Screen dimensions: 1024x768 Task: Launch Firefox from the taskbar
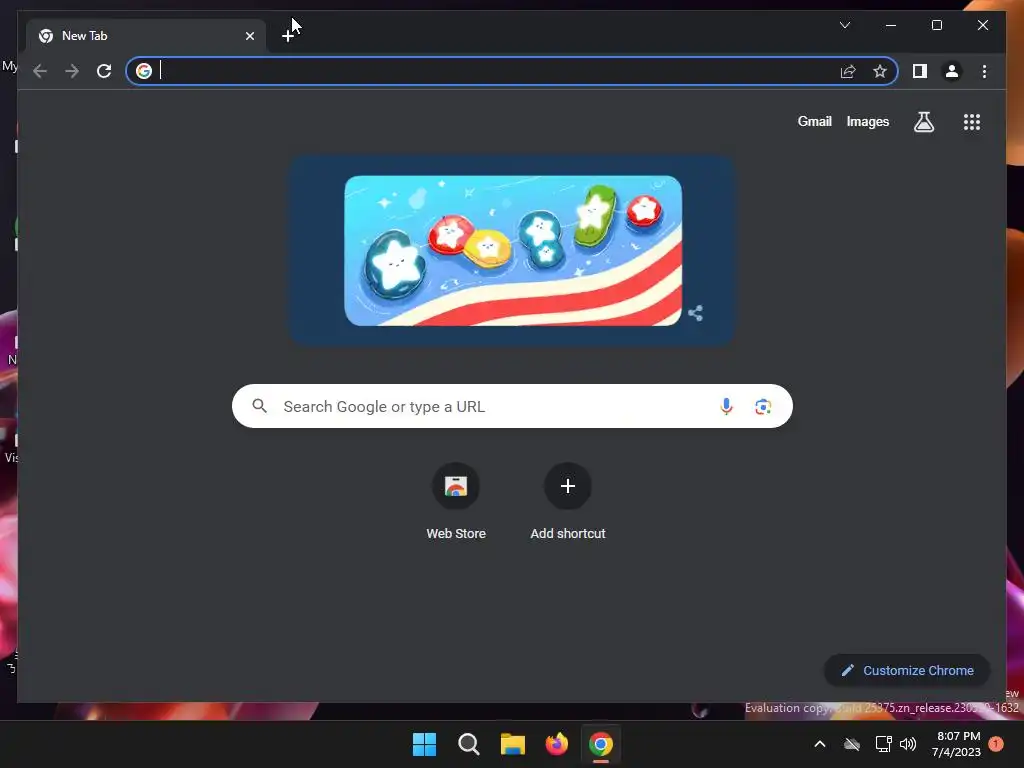pyautogui.click(x=556, y=744)
